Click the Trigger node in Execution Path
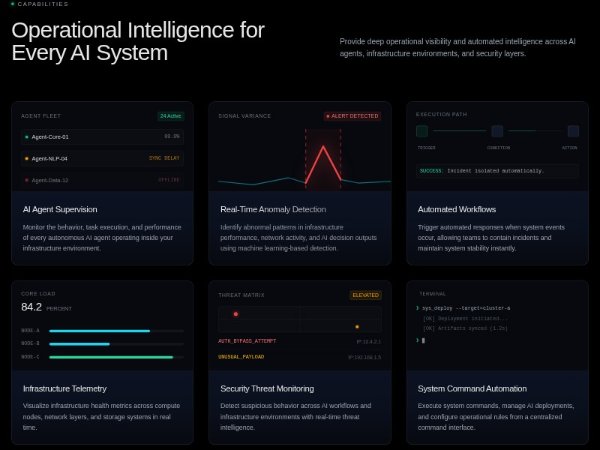The image size is (600, 450). click(422, 131)
